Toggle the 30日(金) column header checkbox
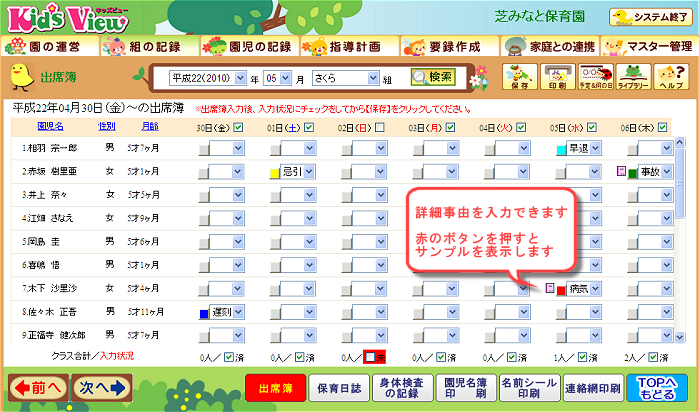699x412 pixels. tap(238, 127)
